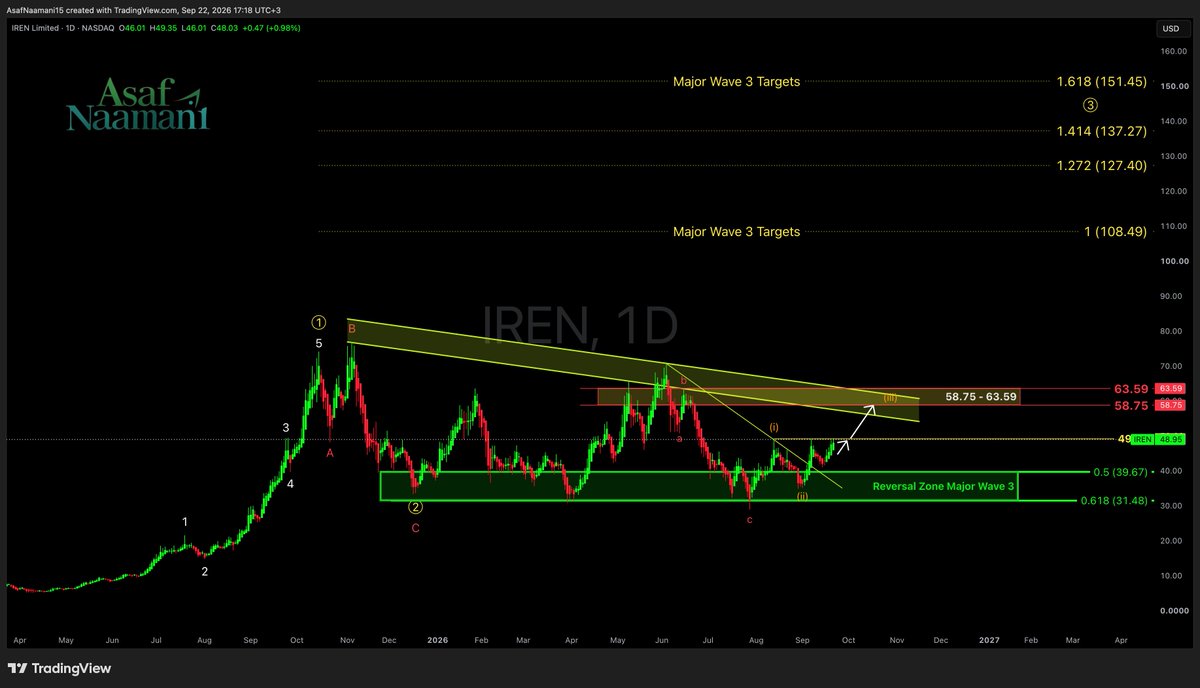The width and height of the screenshot is (1200, 688).
Task: Click the red 58.75 price axis tag
Action: [1170, 406]
